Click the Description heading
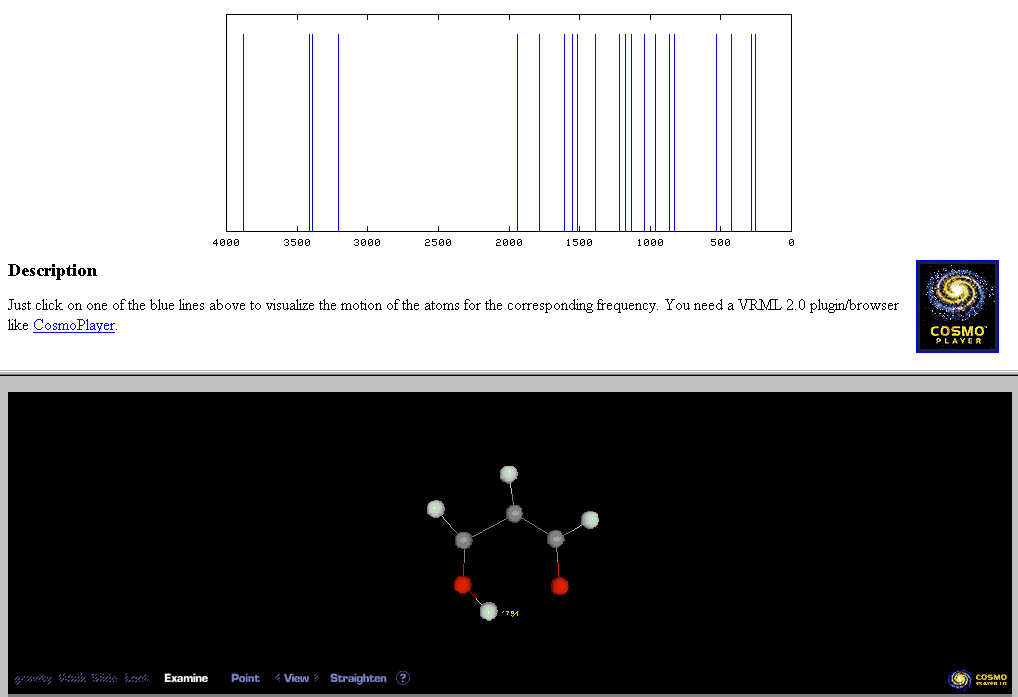Screen dimensions: 1018x697 pyautogui.click(x=53, y=271)
